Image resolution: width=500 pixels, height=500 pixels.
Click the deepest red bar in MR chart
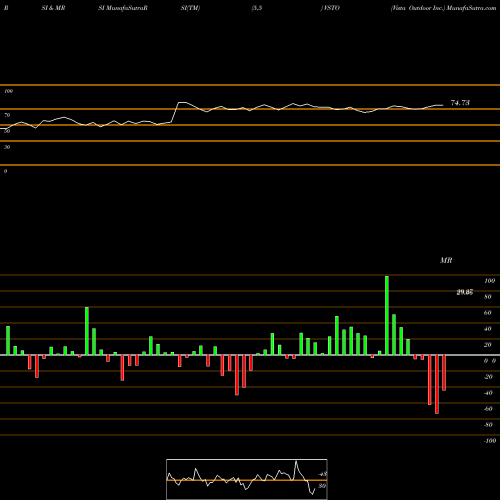(437, 384)
